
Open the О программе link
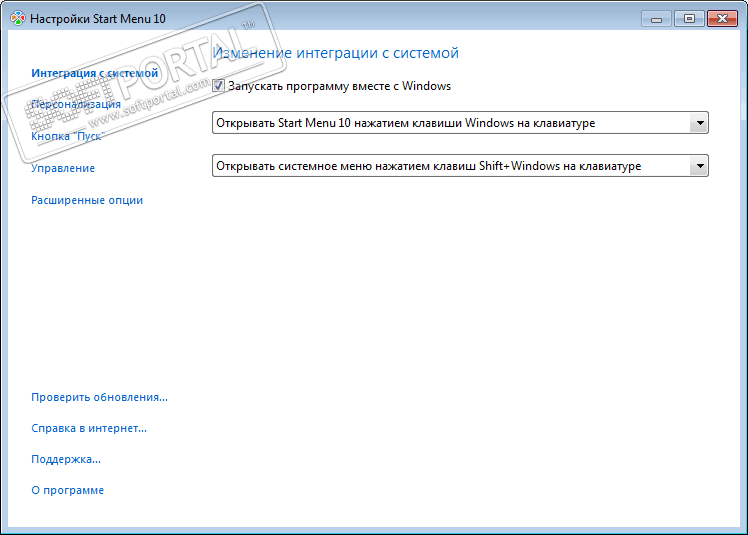tap(67, 490)
